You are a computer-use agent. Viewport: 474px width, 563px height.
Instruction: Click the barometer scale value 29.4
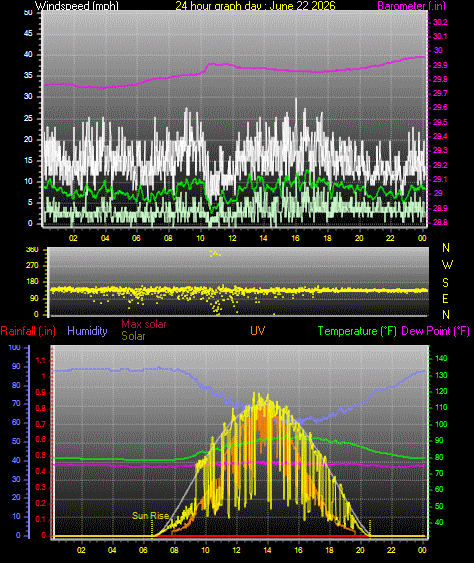coord(440,136)
